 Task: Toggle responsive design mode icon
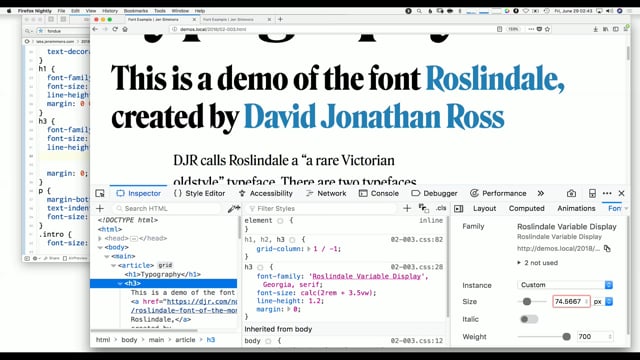[592, 193]
